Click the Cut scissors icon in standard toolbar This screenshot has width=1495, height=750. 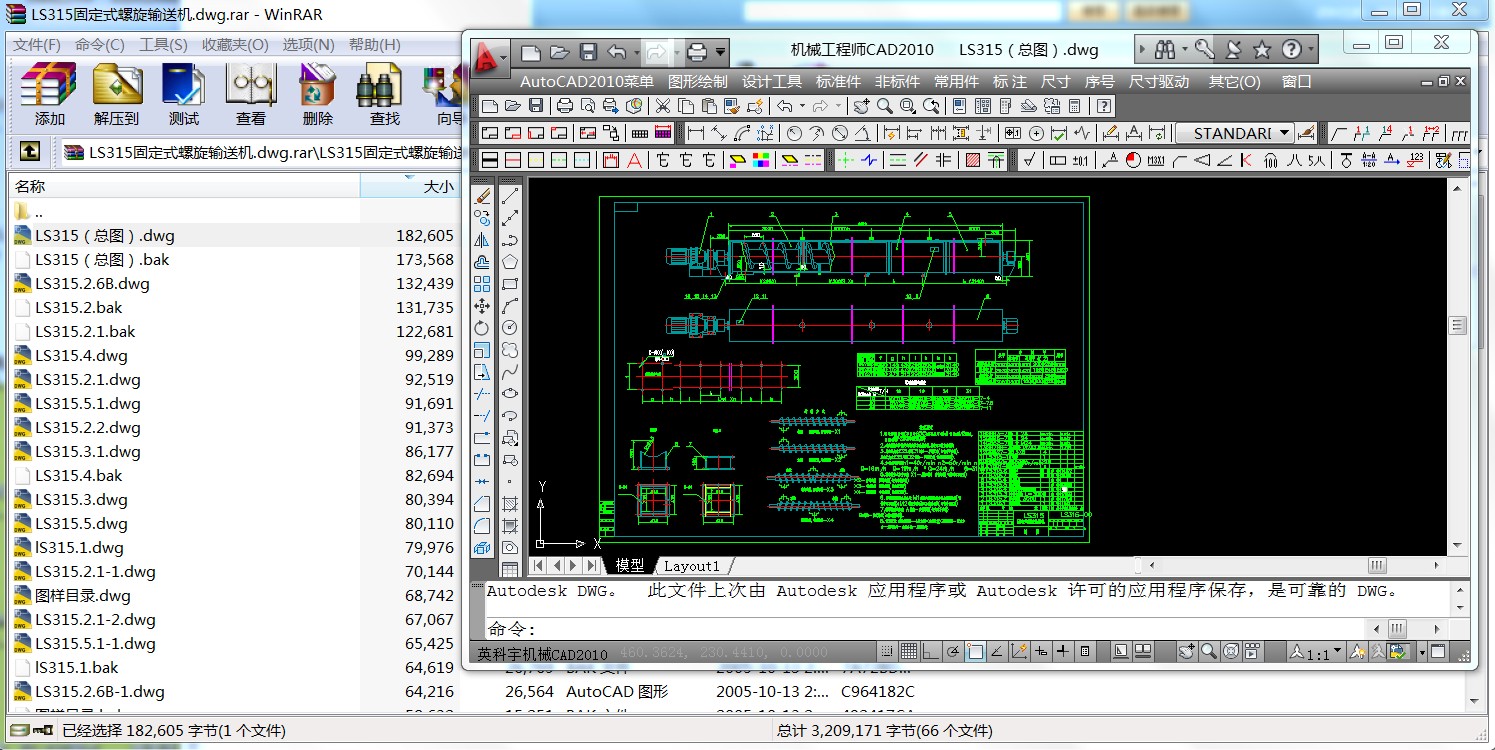tap(662, 106)
